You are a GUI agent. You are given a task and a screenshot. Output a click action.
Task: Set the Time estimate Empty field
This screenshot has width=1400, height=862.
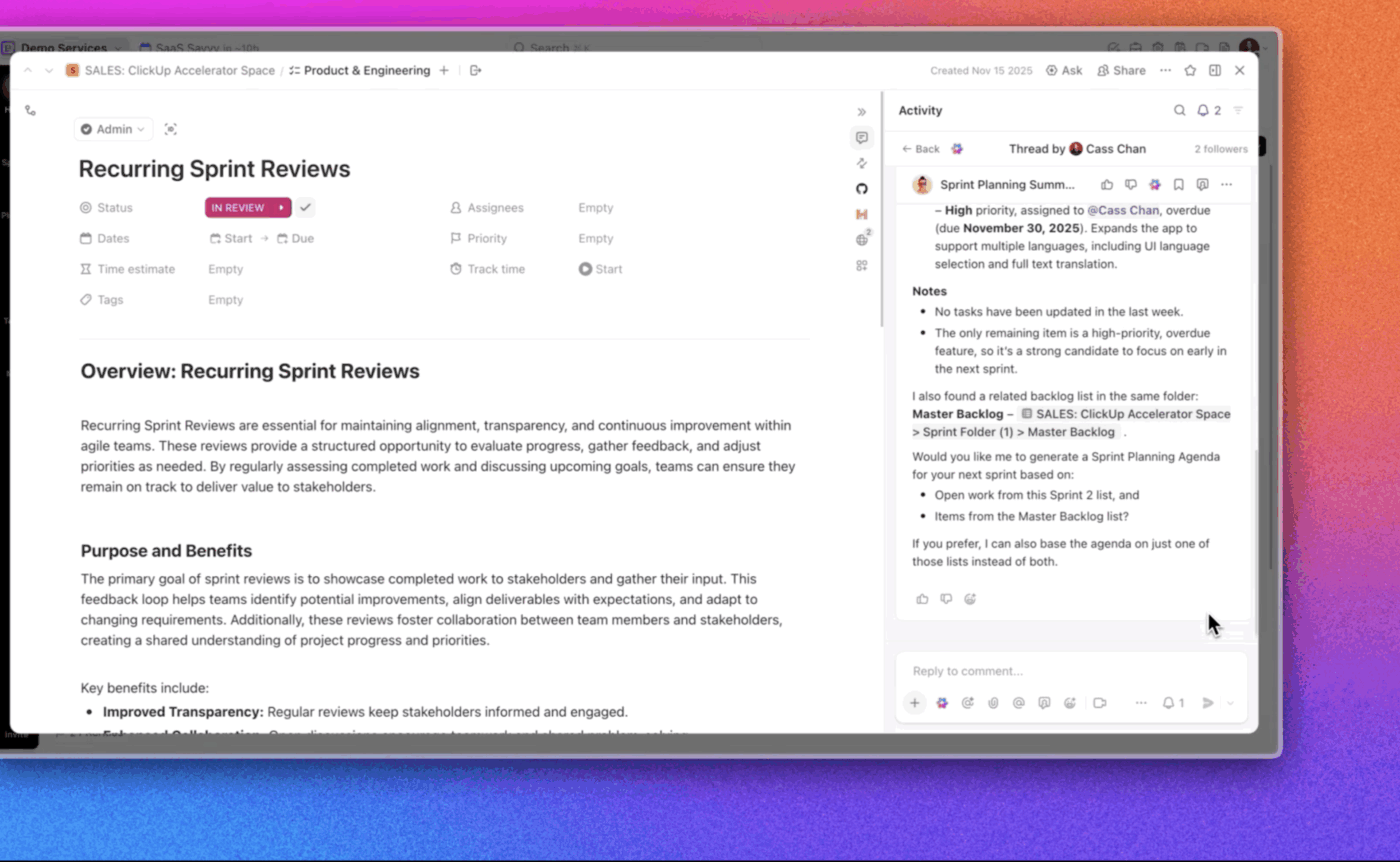(226, 269)
